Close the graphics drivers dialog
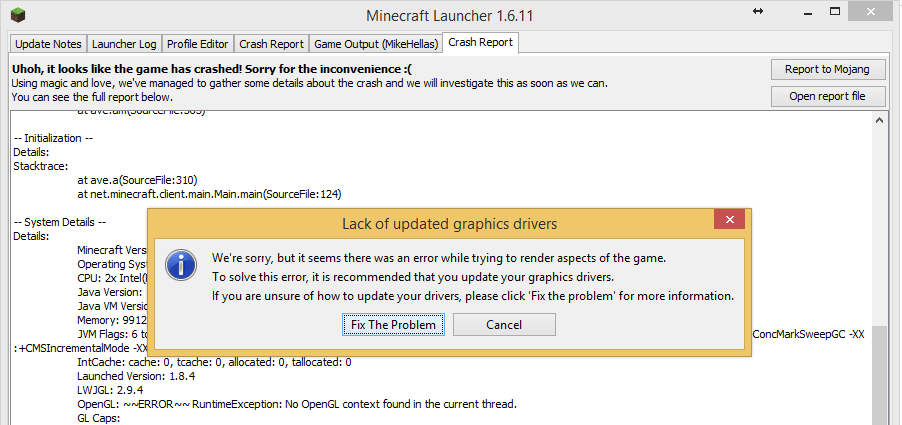The height and width of the screenshot is (425, 902). tap(729, 219)
